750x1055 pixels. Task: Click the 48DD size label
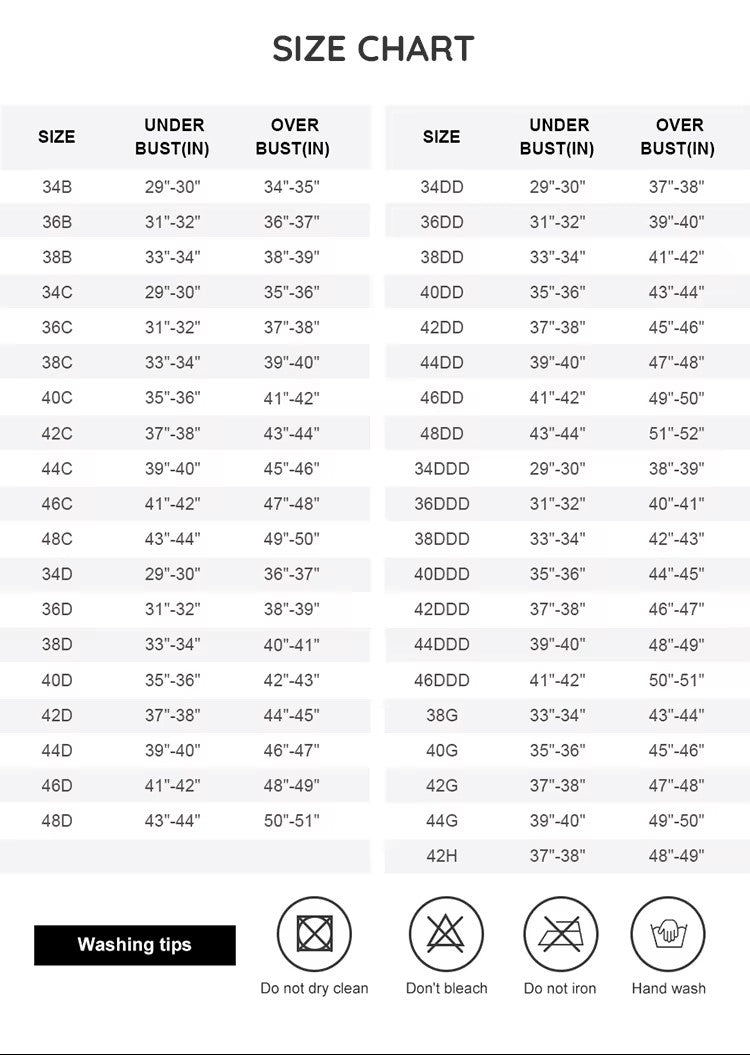[442, 433]
